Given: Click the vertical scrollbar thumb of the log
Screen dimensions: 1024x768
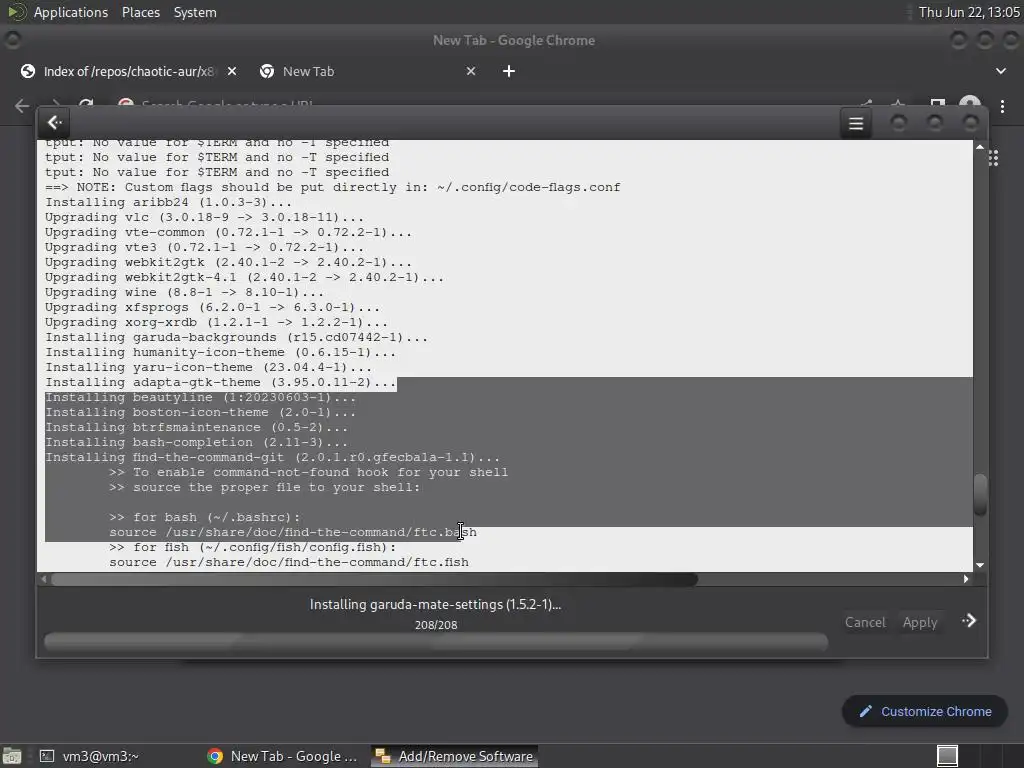Looking at the screenshot, I should pos(980,494).
